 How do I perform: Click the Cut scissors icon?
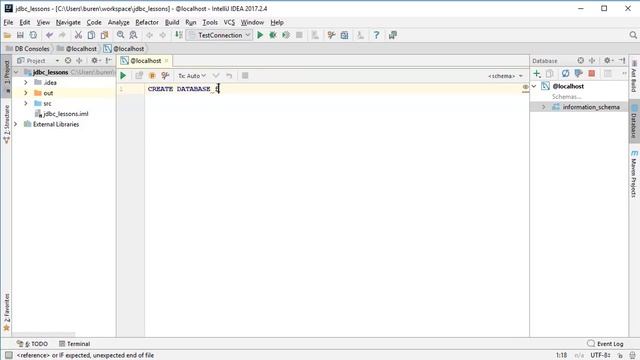[x=78, y=35]
